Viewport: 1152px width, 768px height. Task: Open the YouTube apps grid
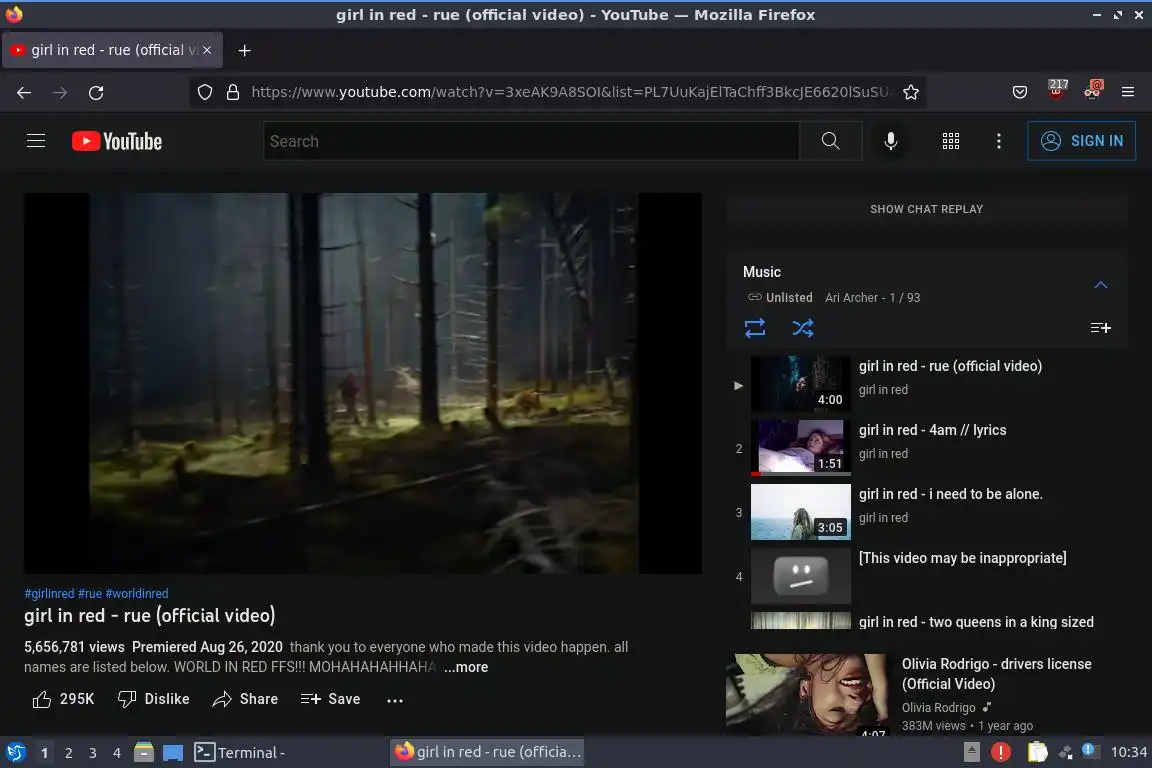coord(951,141)
